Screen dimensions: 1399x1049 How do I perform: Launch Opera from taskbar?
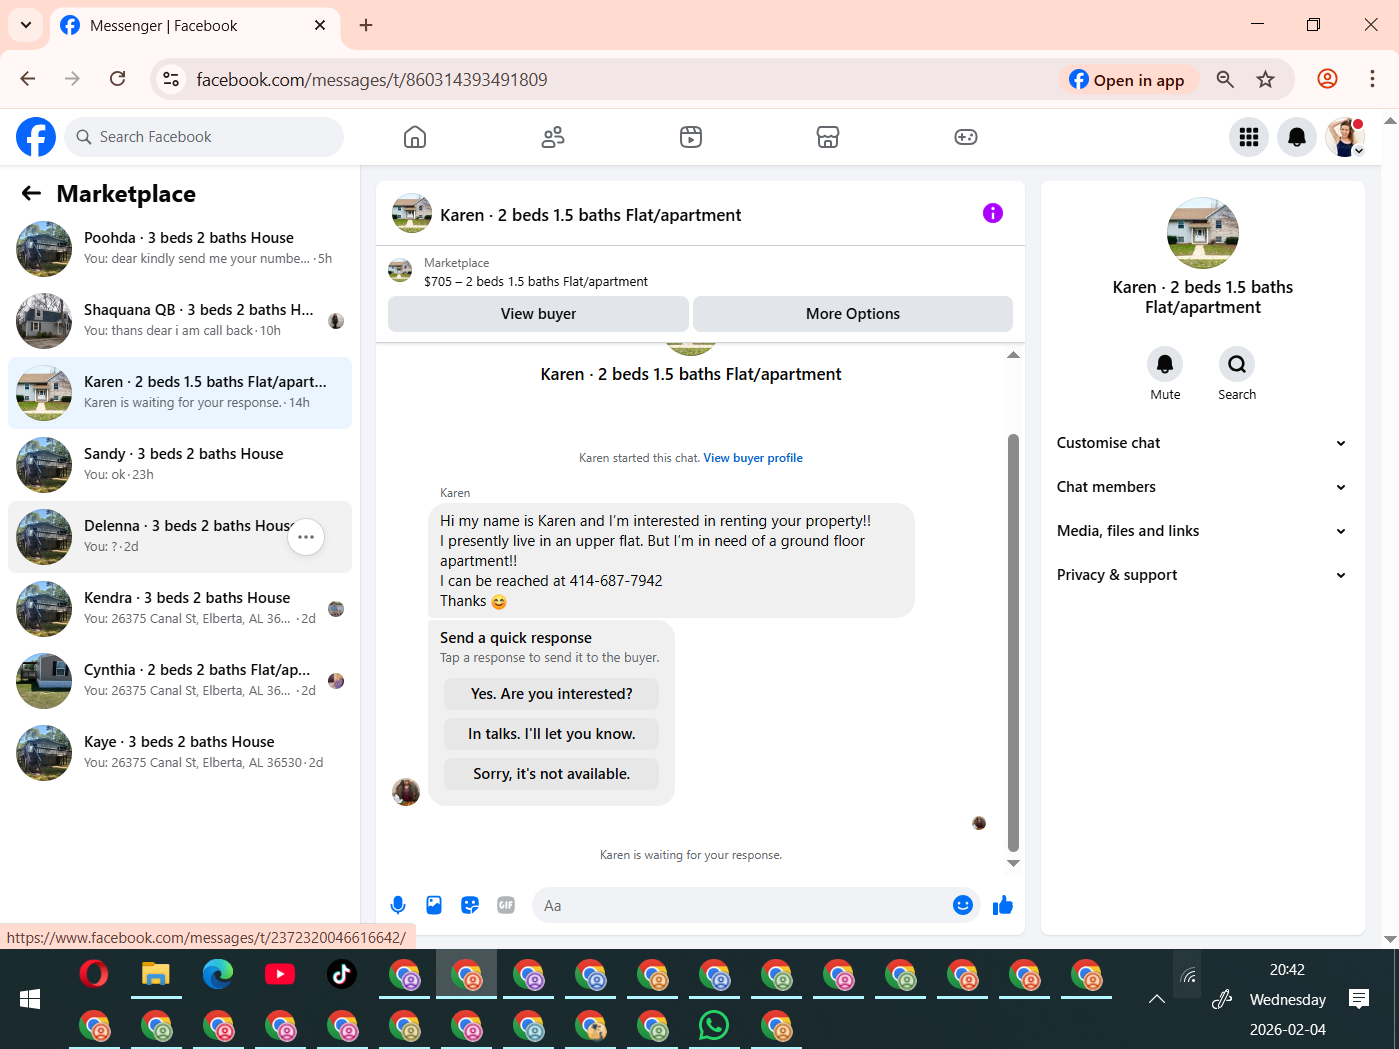point(94,973)
